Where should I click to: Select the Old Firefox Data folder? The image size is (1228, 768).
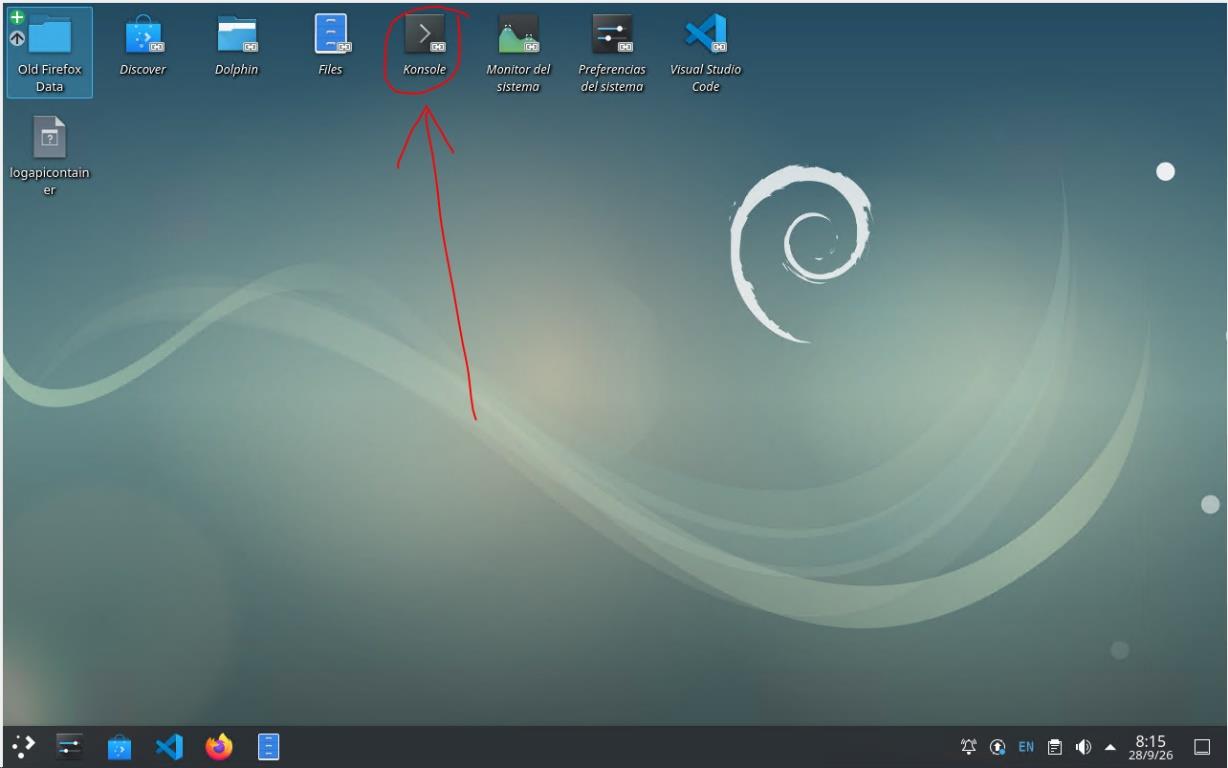pyautogui.click(x=50, y=53)
